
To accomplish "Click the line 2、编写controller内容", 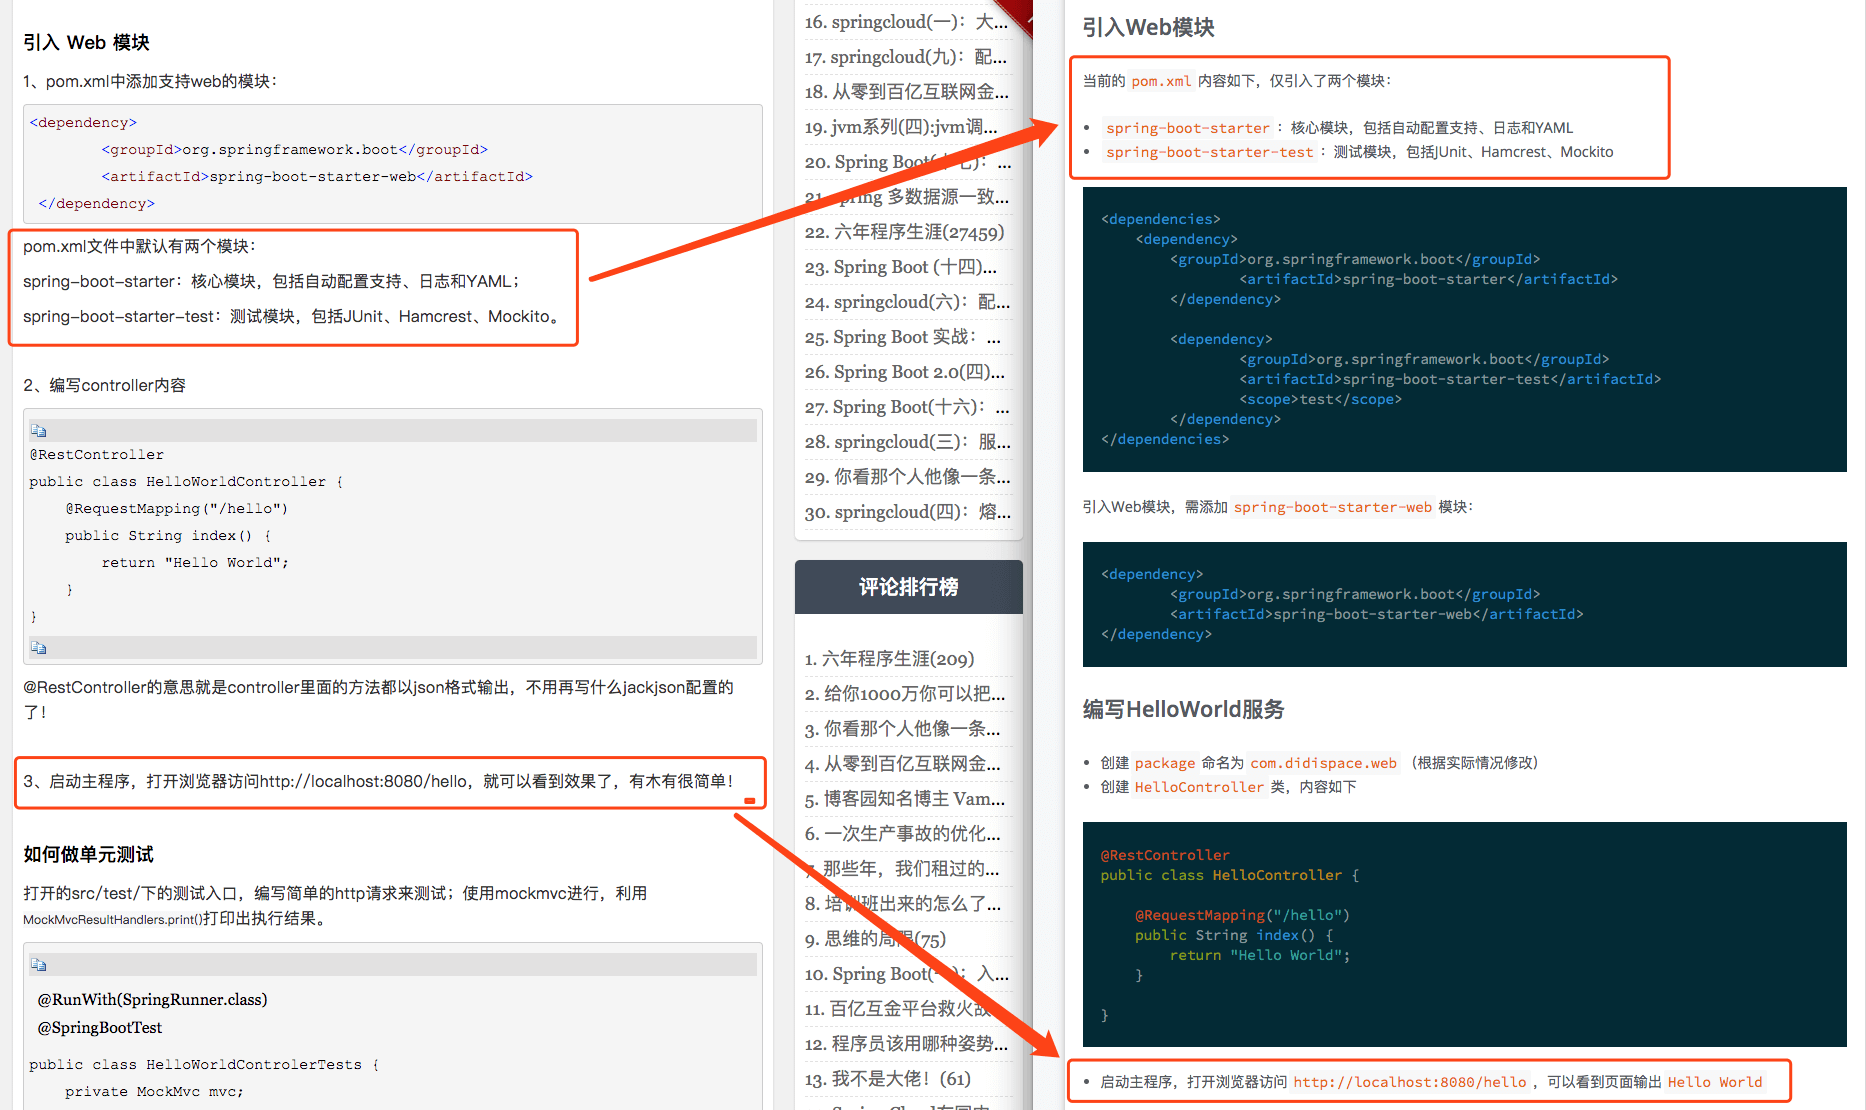I will (x=104, y=385).
